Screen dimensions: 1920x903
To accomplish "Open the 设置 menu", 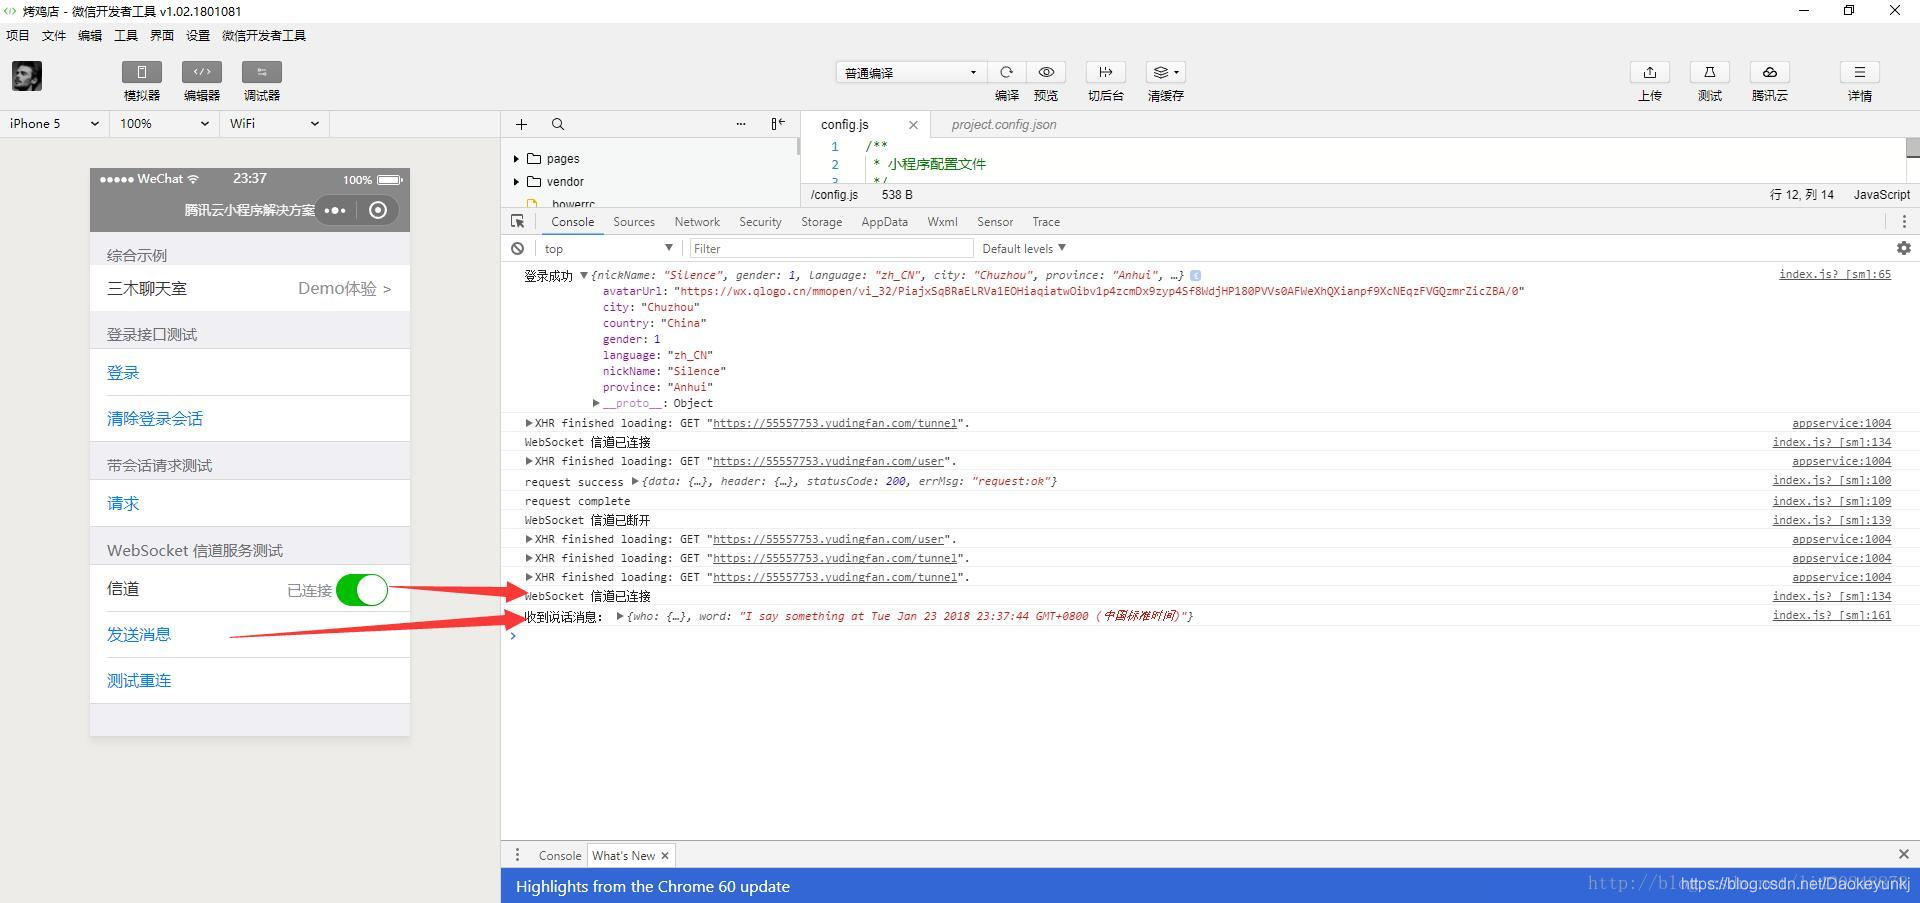I will coord(198,35).
